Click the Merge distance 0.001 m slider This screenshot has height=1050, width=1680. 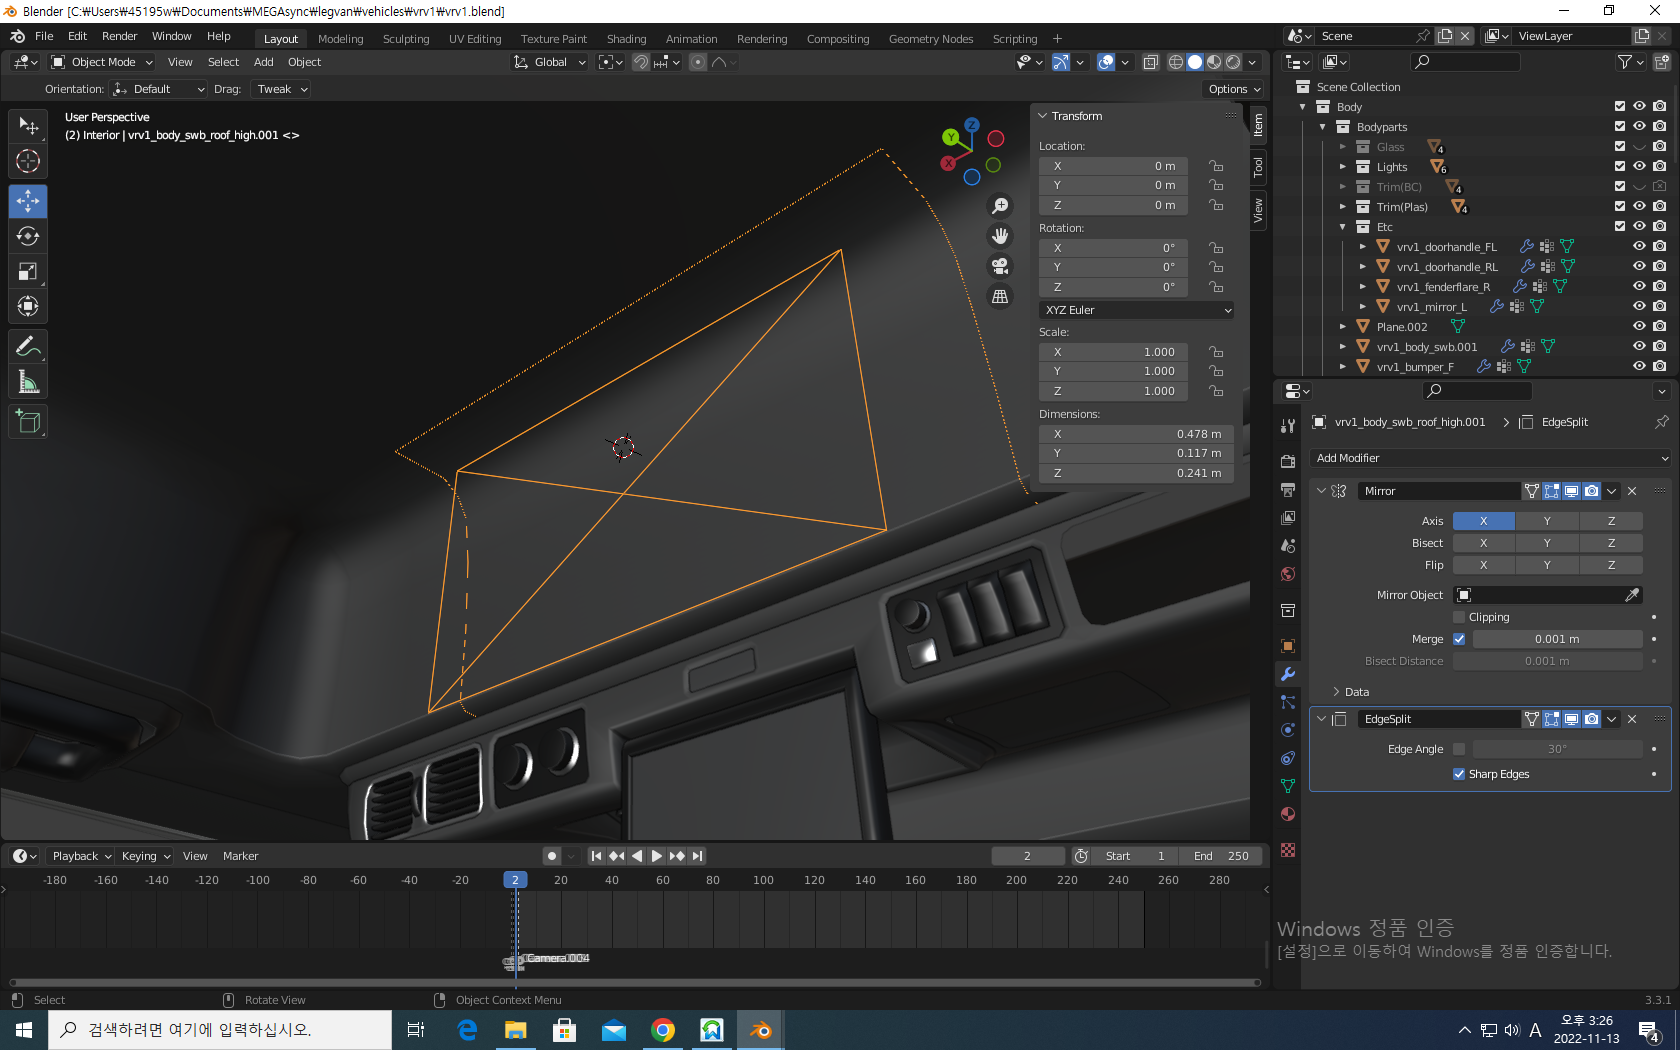point(1556,639)
